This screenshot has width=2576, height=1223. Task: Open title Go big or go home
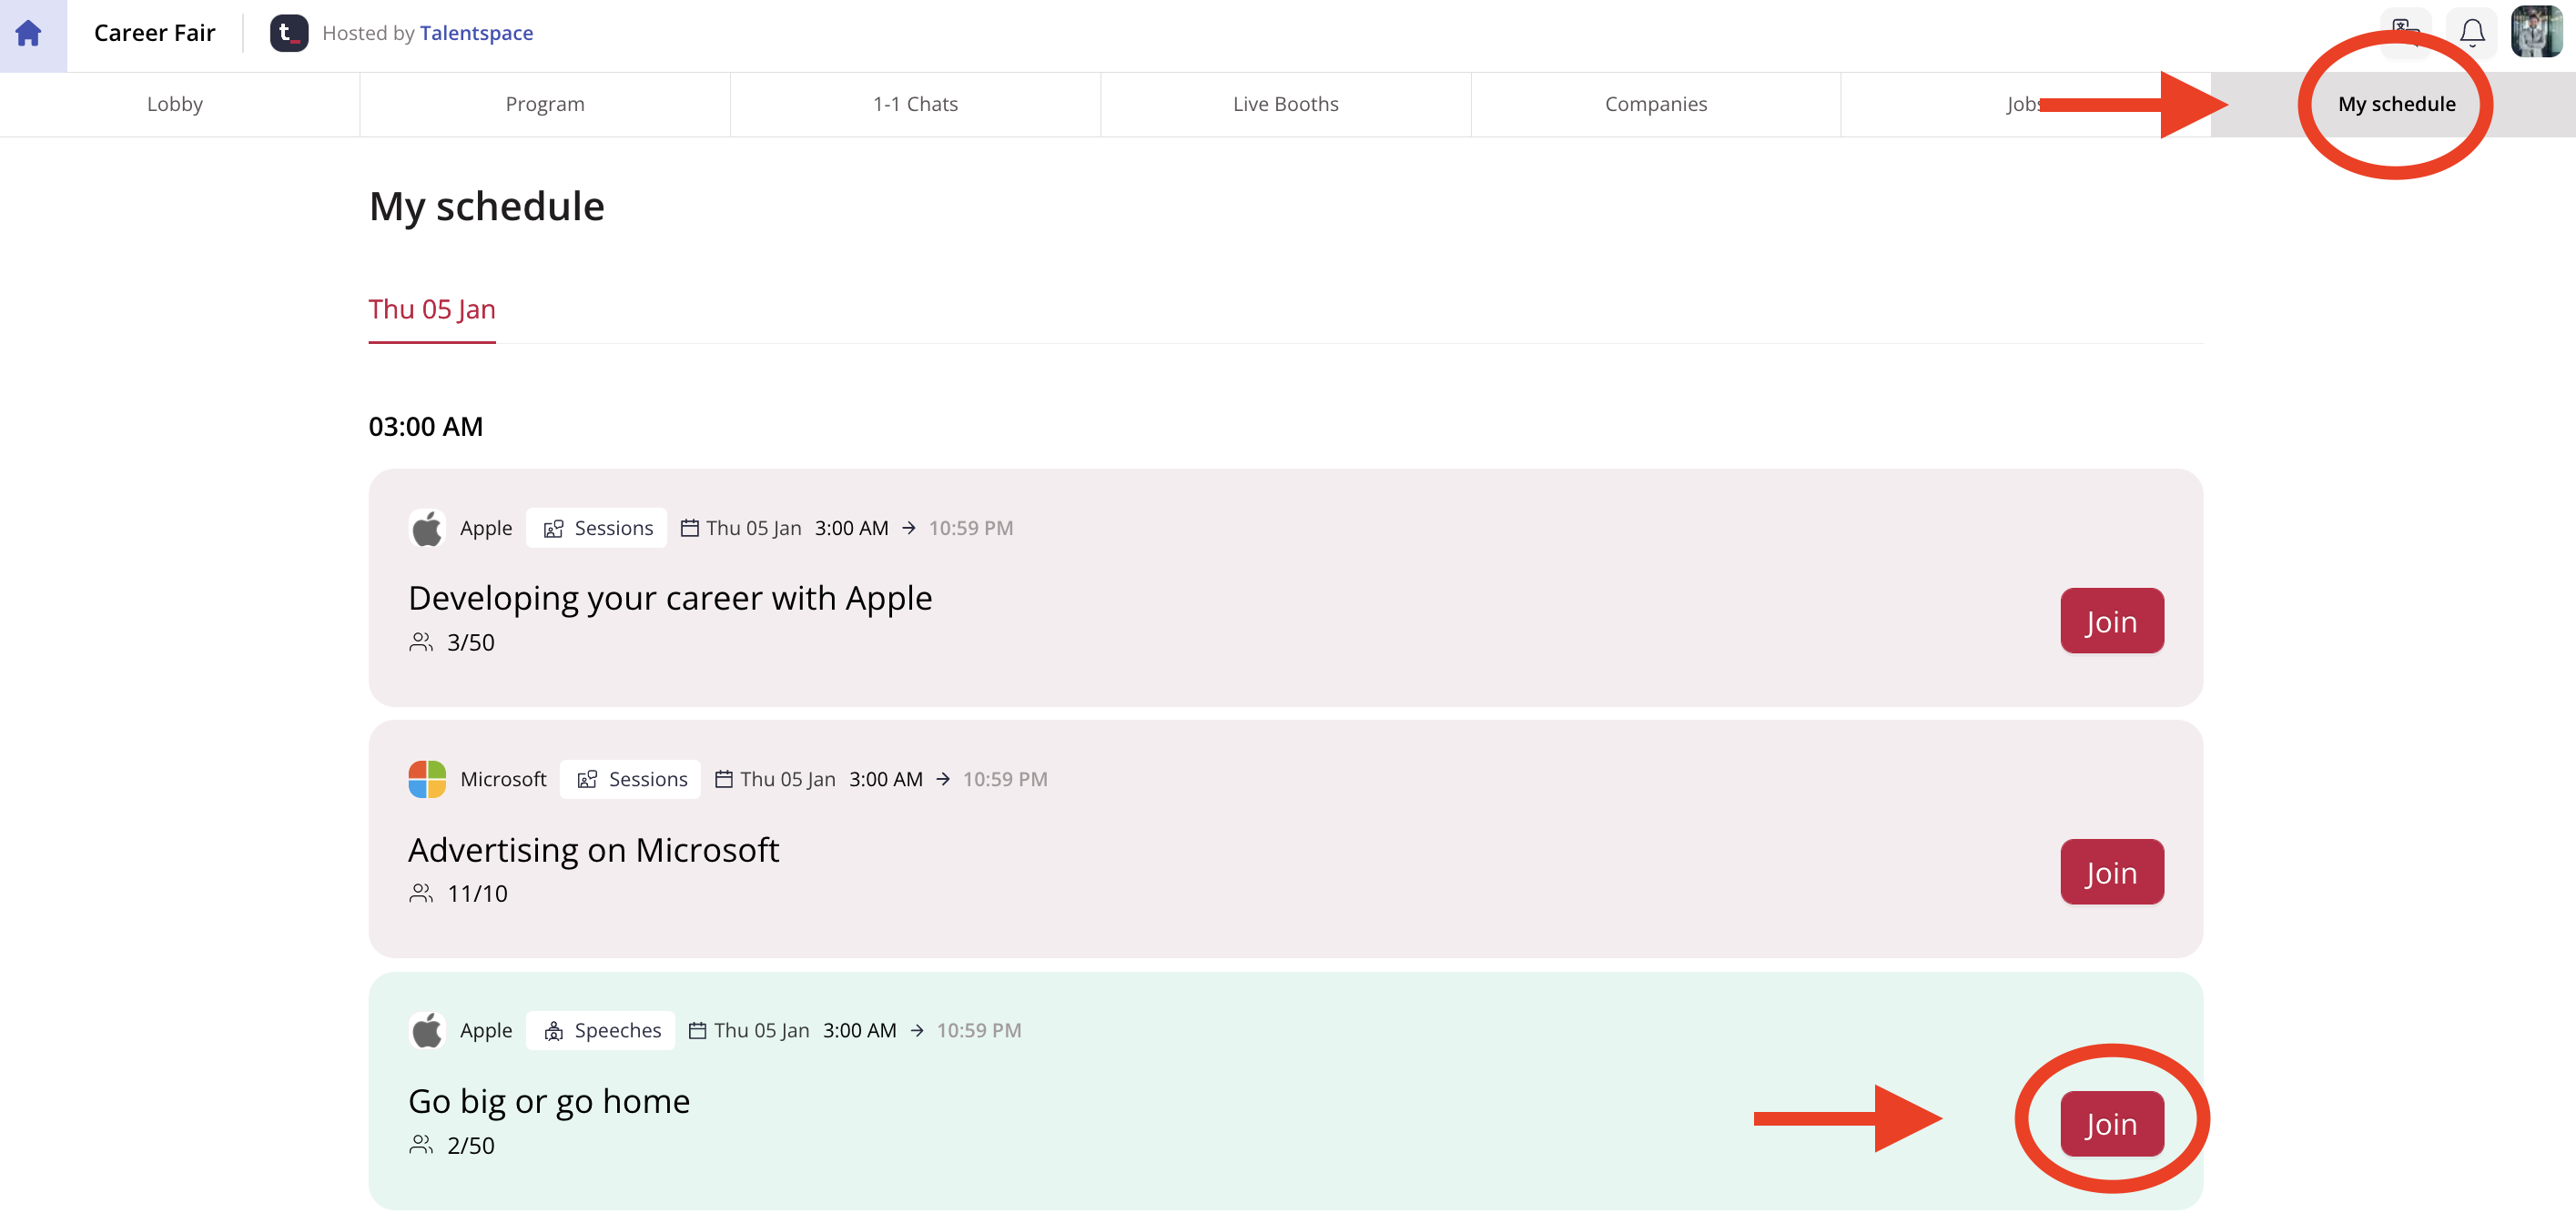click(x=549, y=1101)
